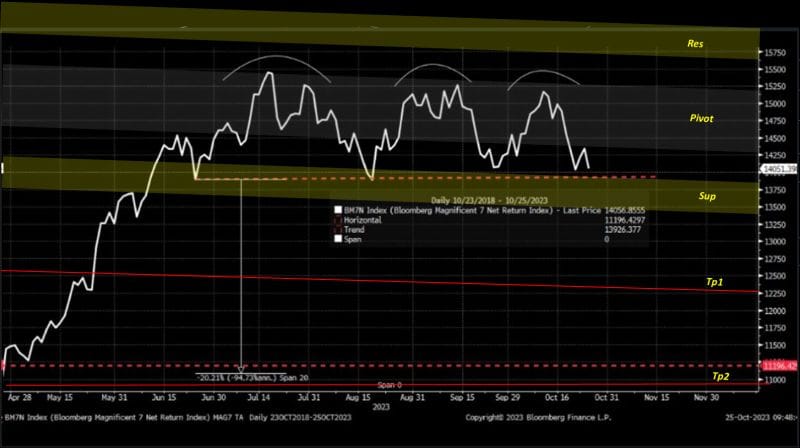Click the 'Aug 15' date axis label
The image size is (800, 448).
(x=358, y=397)
